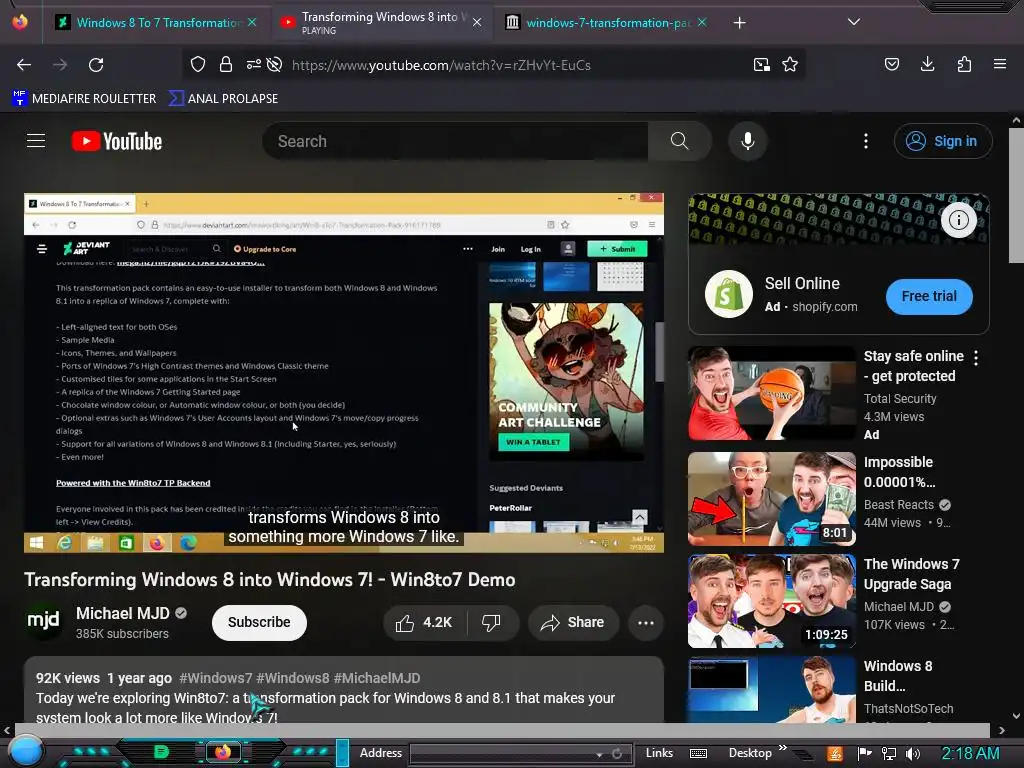Click the page vertical scrollbar
1024x768 pixels.
1016,196
